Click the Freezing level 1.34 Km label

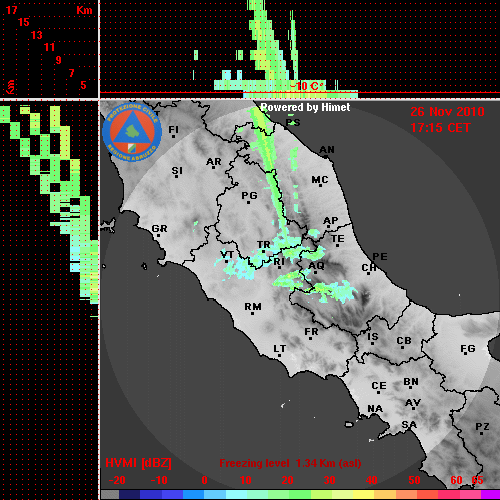pyautogui.click(x=290, y=463)
